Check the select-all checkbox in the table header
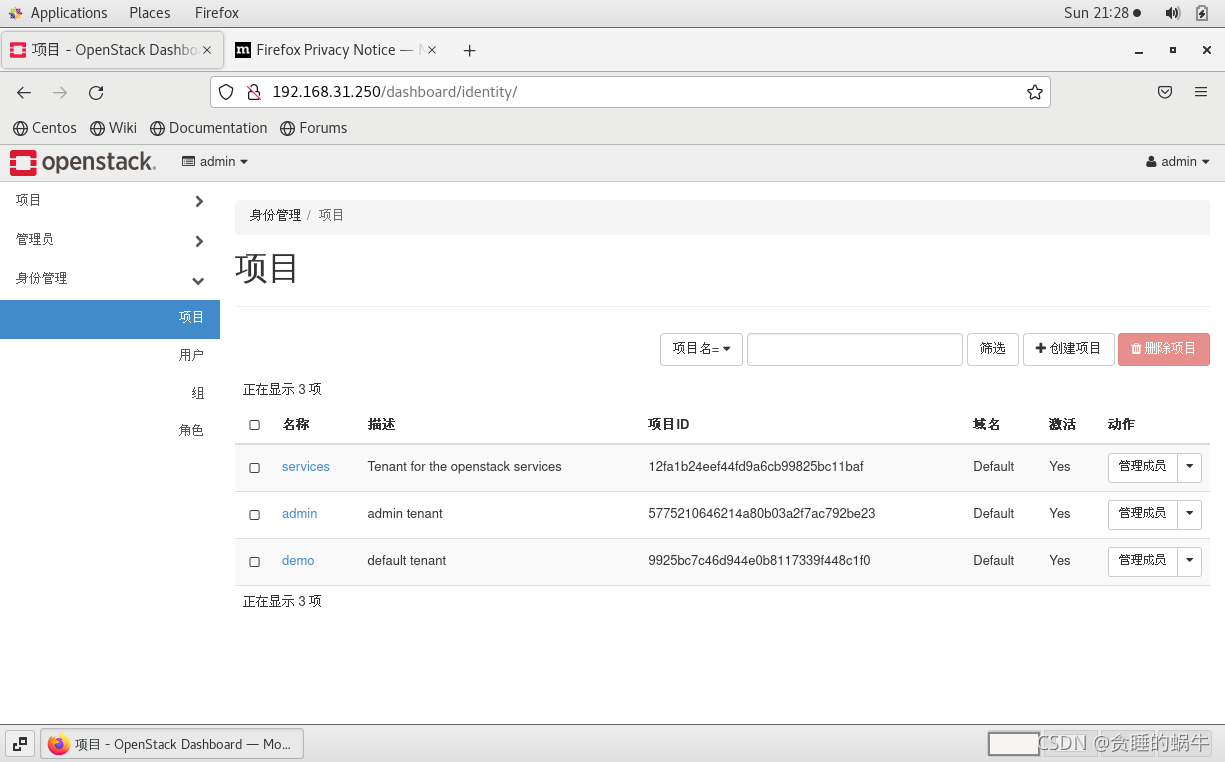Image resolution: width=1225 pixels, height=762 pixels. pos(254,424)
